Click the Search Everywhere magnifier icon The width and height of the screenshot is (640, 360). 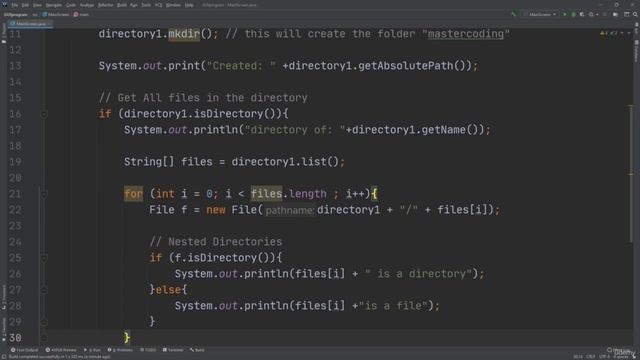click(636, 14)
